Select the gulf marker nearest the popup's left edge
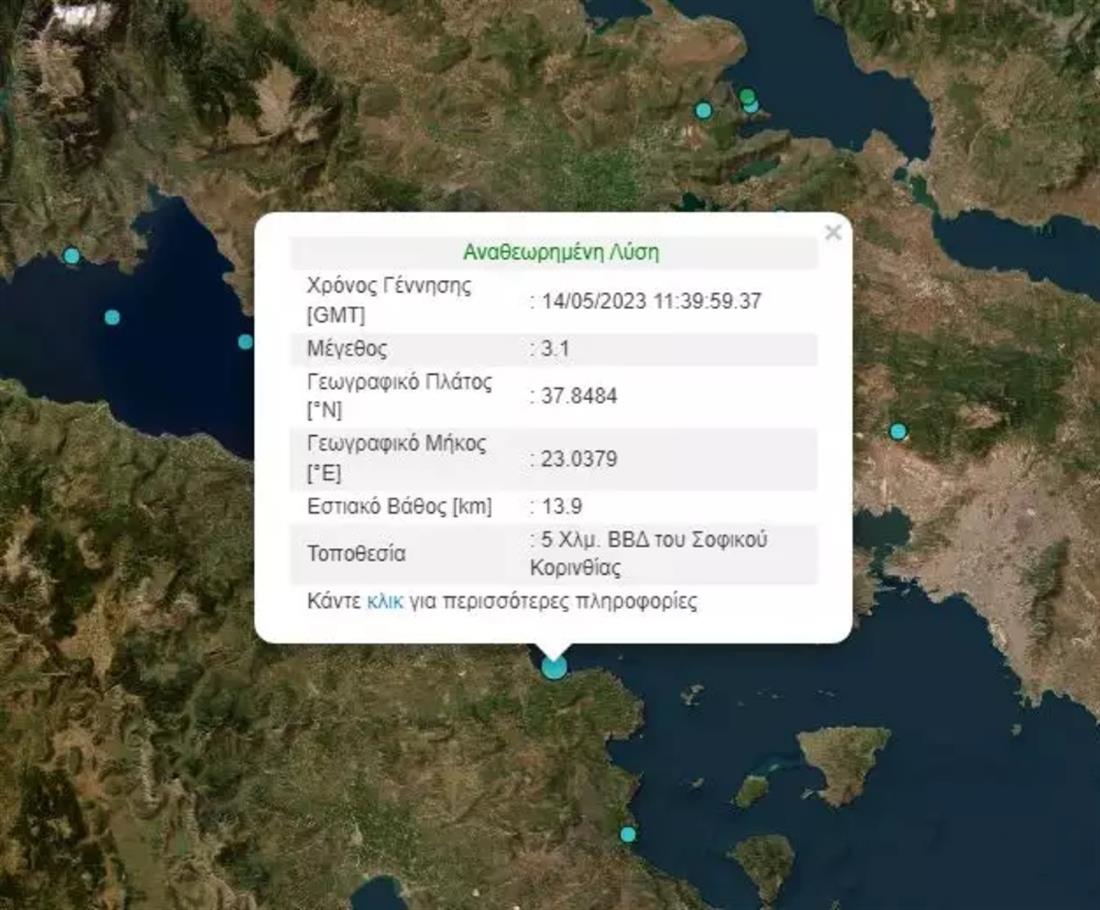The height and width of the screenshot is (910, 1100). (x=245, y=342)
